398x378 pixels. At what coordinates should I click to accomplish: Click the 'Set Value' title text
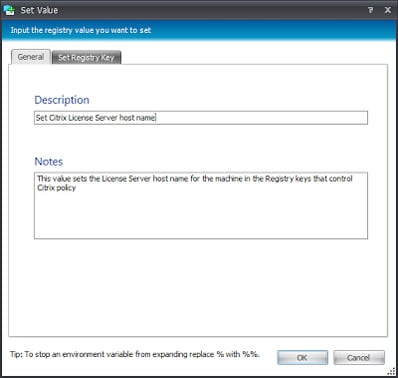[x=39, y=10]
